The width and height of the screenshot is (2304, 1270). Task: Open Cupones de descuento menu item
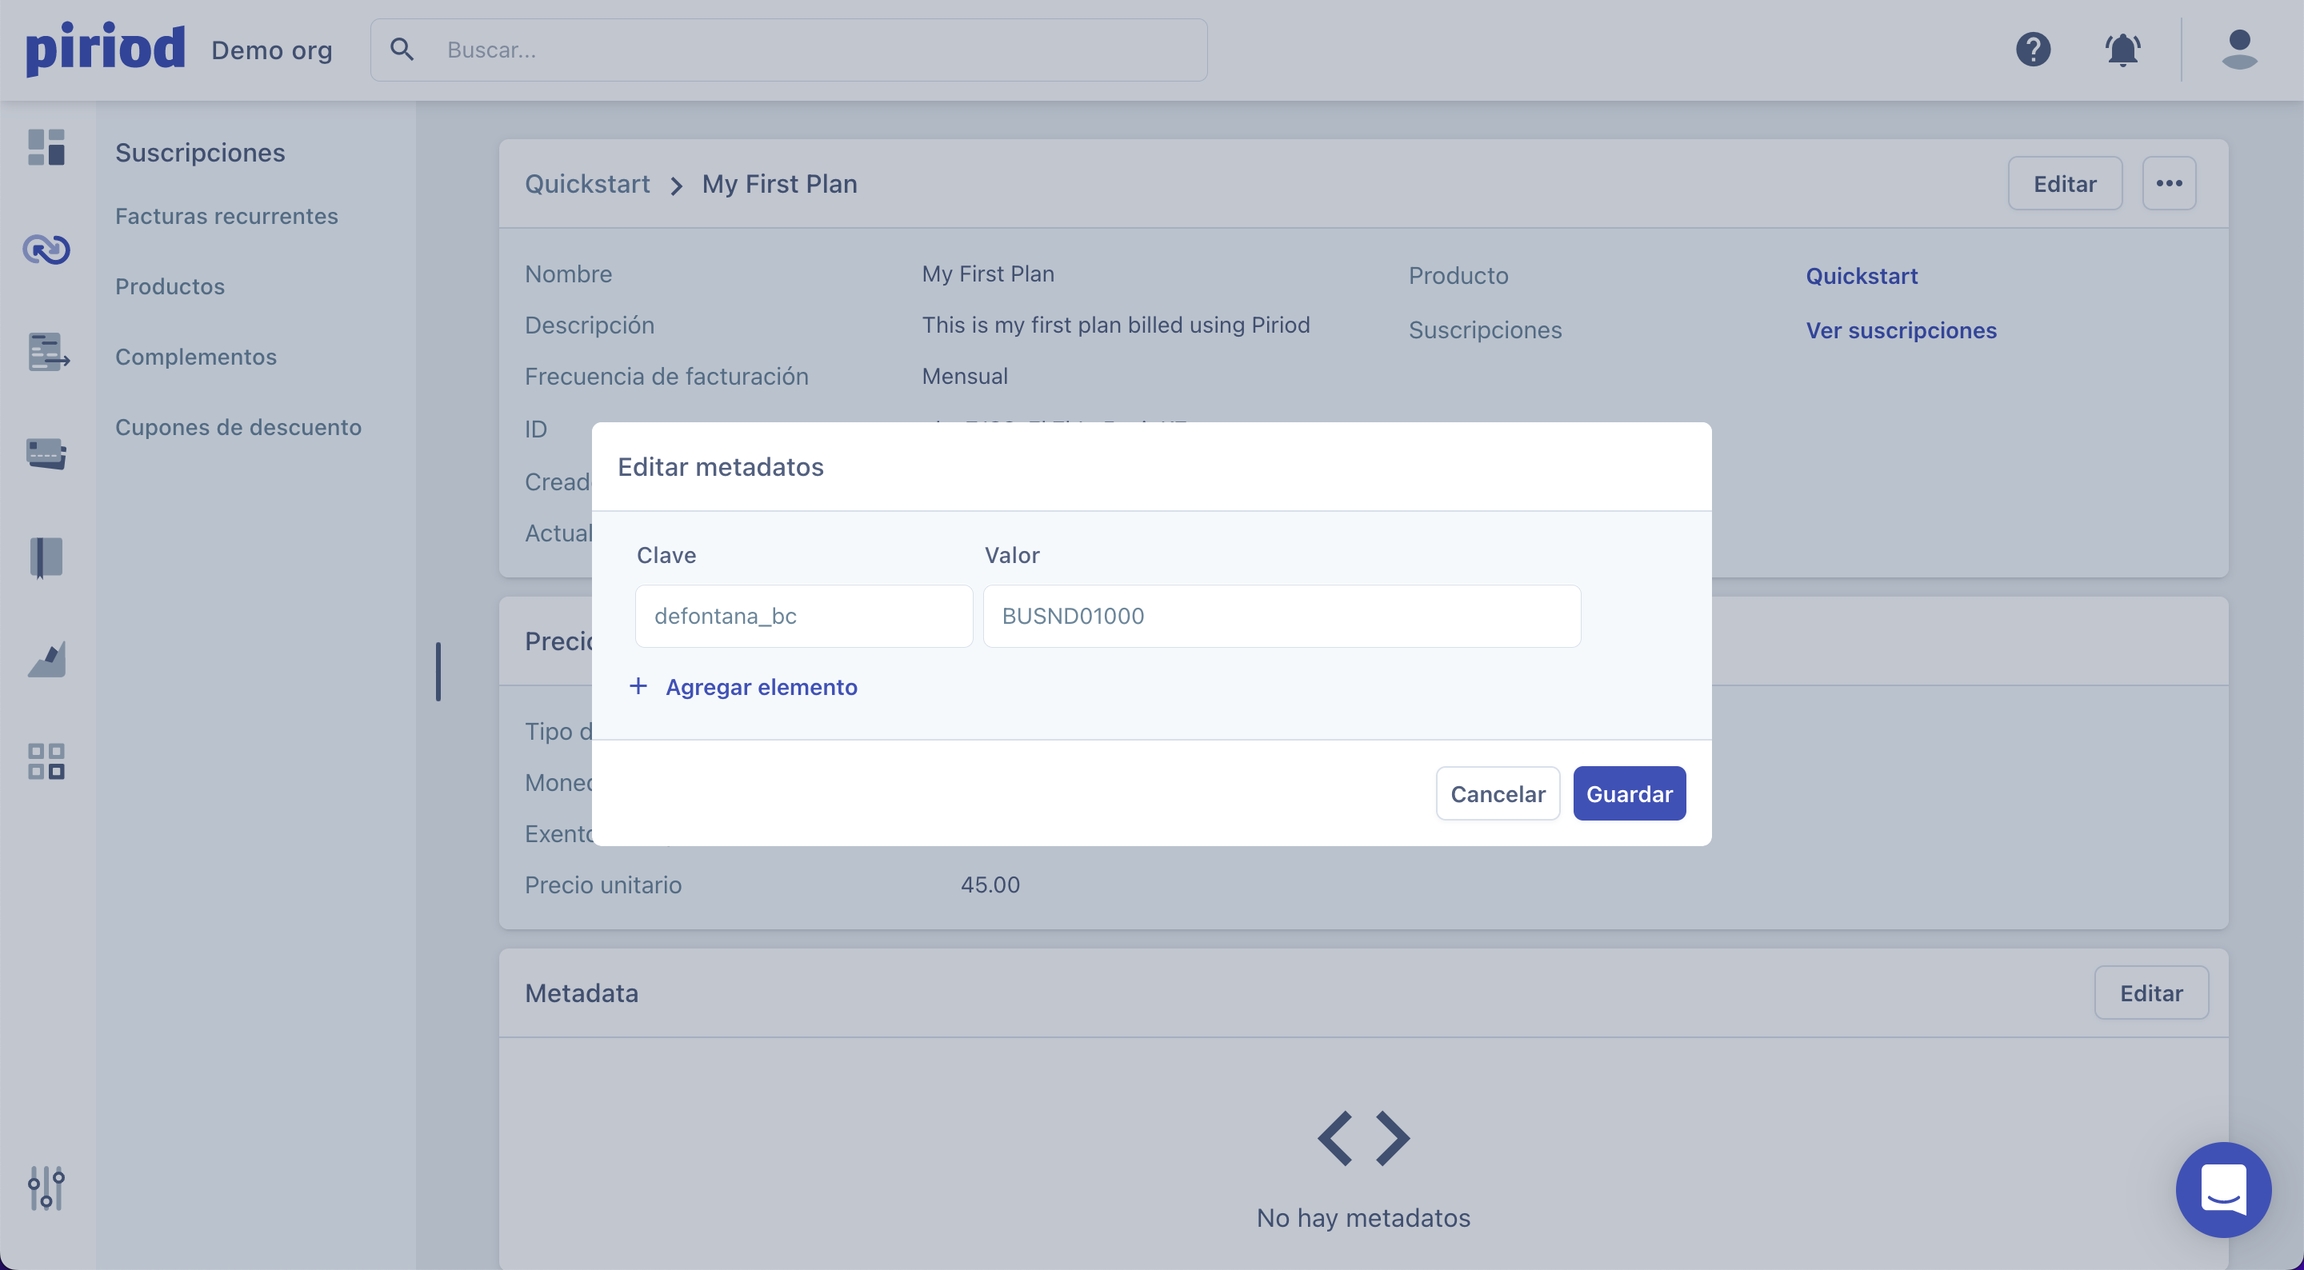tap(238, 427)
